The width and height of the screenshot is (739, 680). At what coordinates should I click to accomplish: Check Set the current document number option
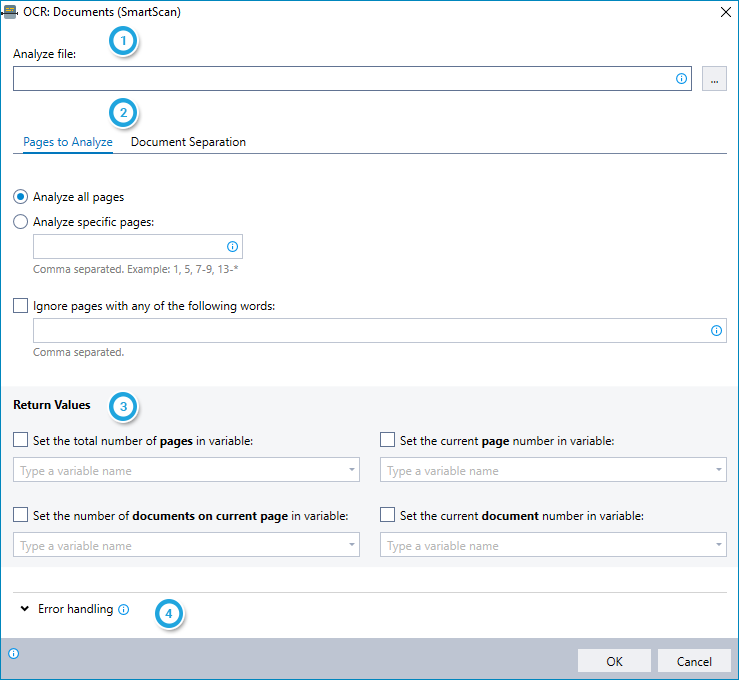pyautogui.click(x=387, y=515)
